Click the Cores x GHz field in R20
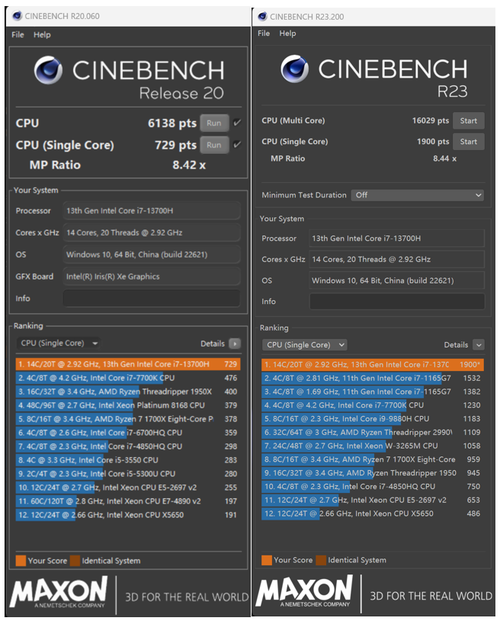Image resolution: width=500 pixels, height=621 pixels. [151, 232]
